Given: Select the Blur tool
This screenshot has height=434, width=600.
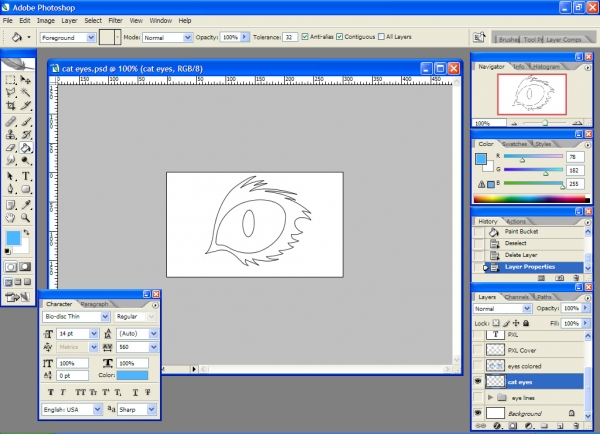Looking at the screenshot, I should 10,160.
